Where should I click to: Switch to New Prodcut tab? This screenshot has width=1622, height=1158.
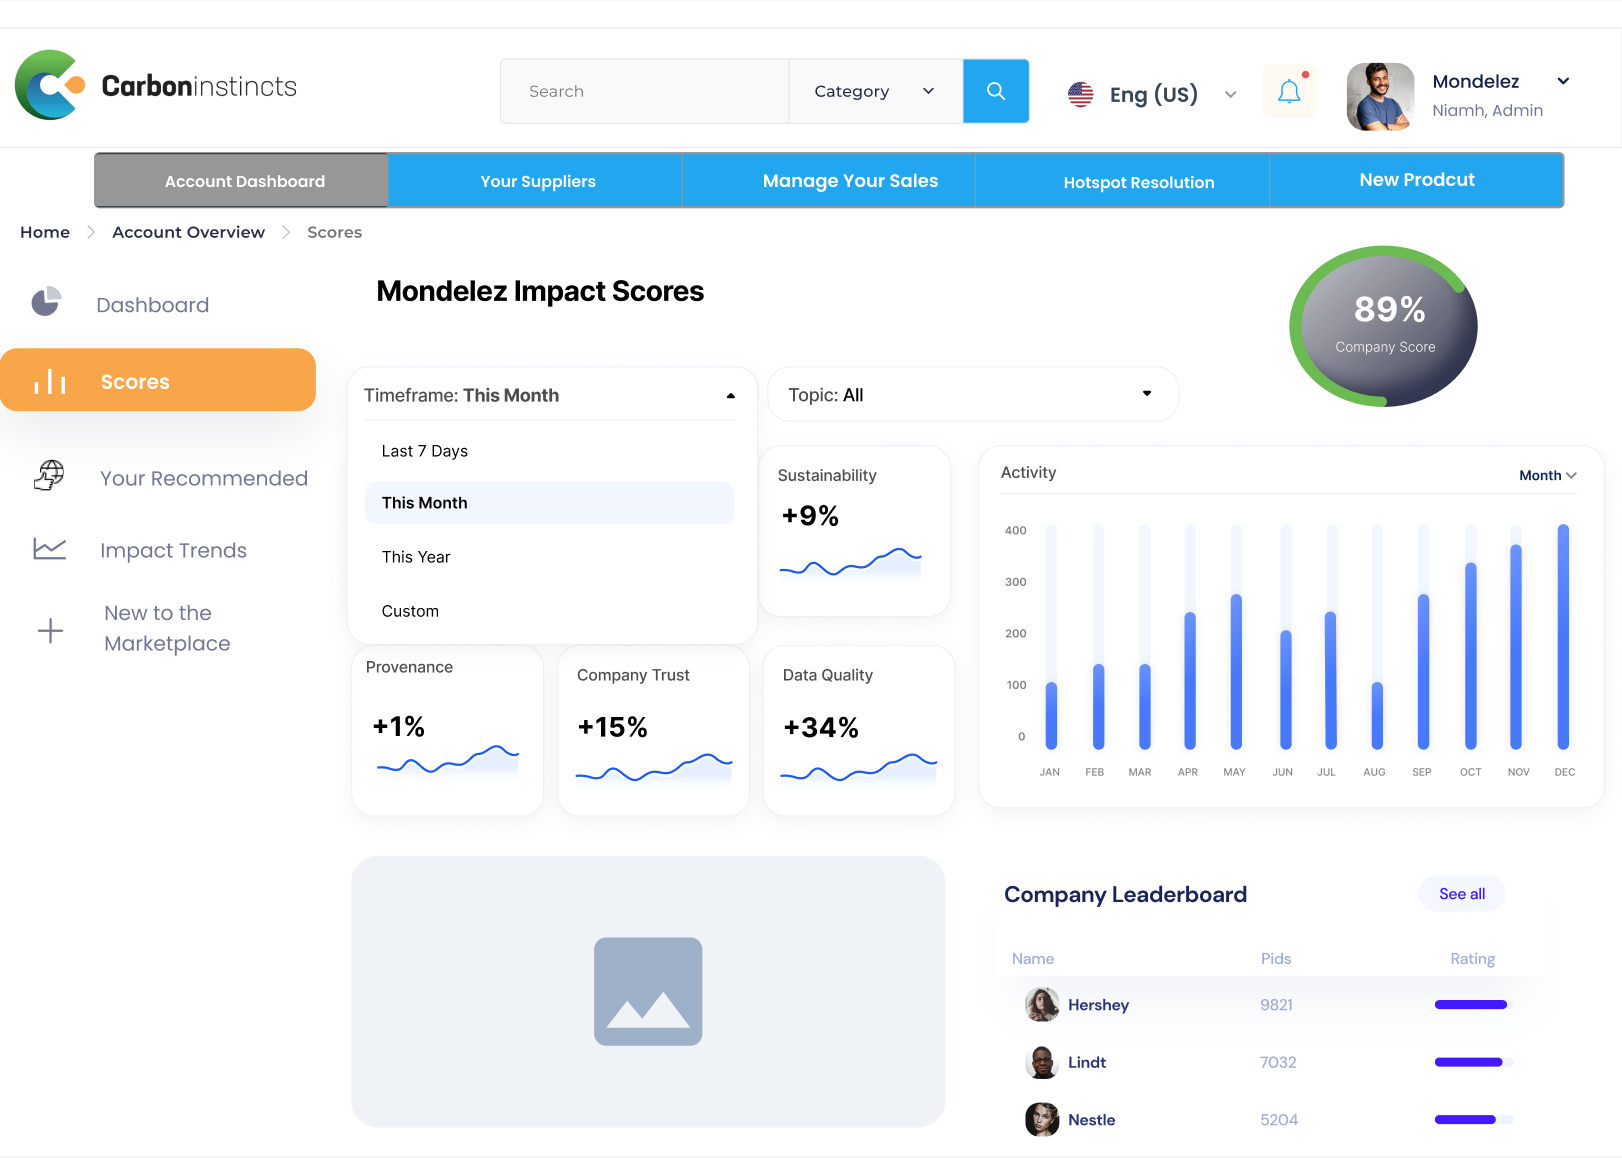point(1416,181)
